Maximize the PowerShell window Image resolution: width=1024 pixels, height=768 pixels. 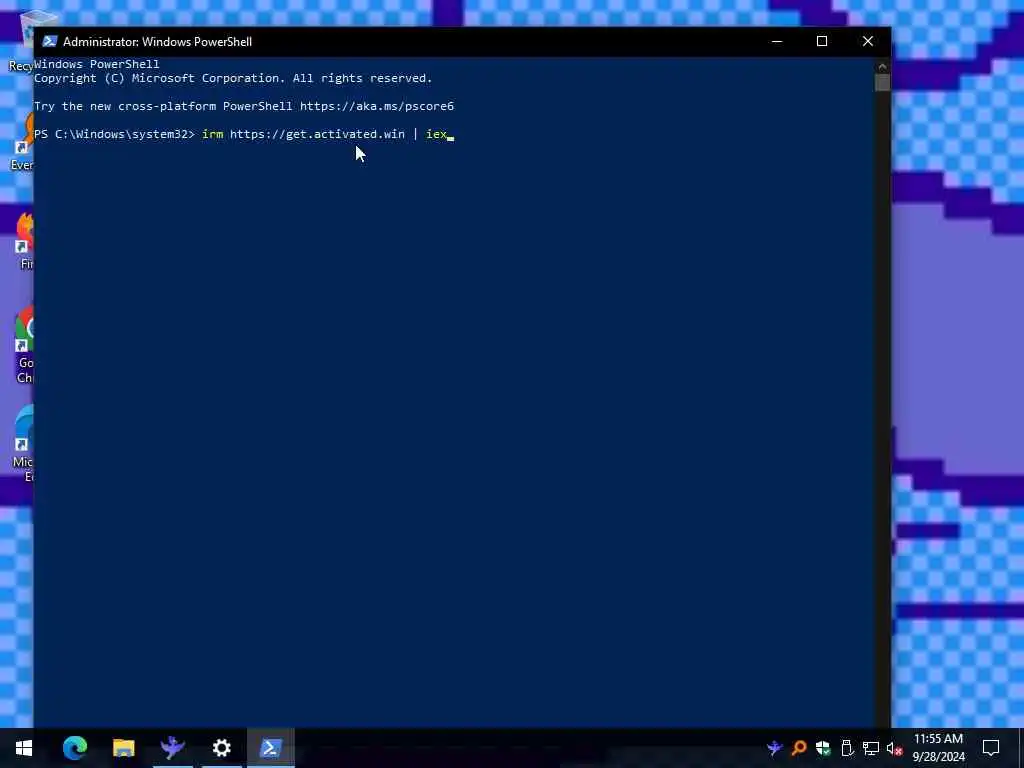click(822, 41)
